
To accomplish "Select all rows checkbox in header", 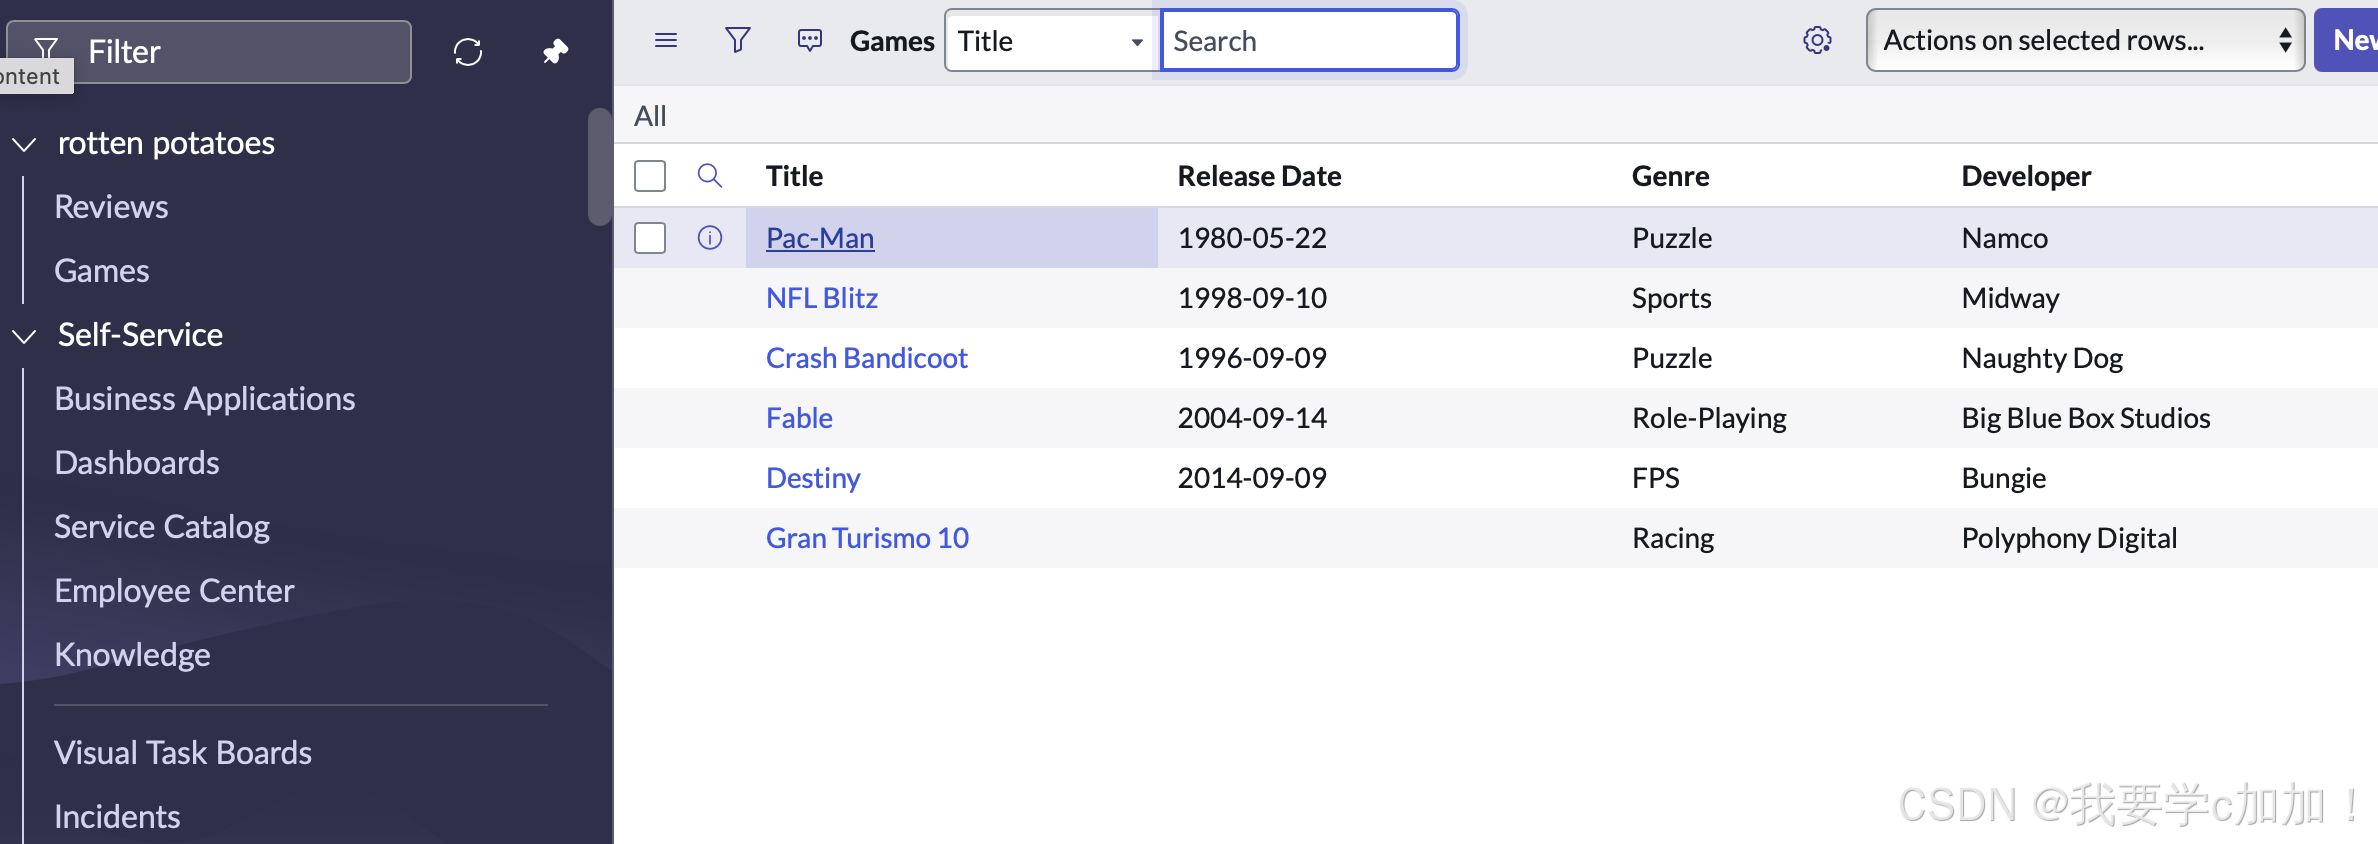I will tap(650, 176).
